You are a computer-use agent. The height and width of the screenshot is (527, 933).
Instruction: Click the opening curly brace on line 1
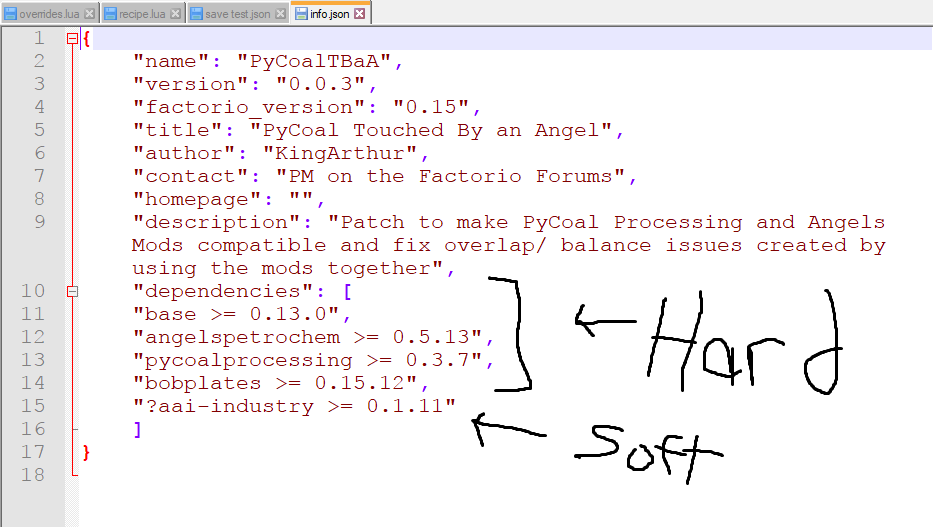(86, 39)
